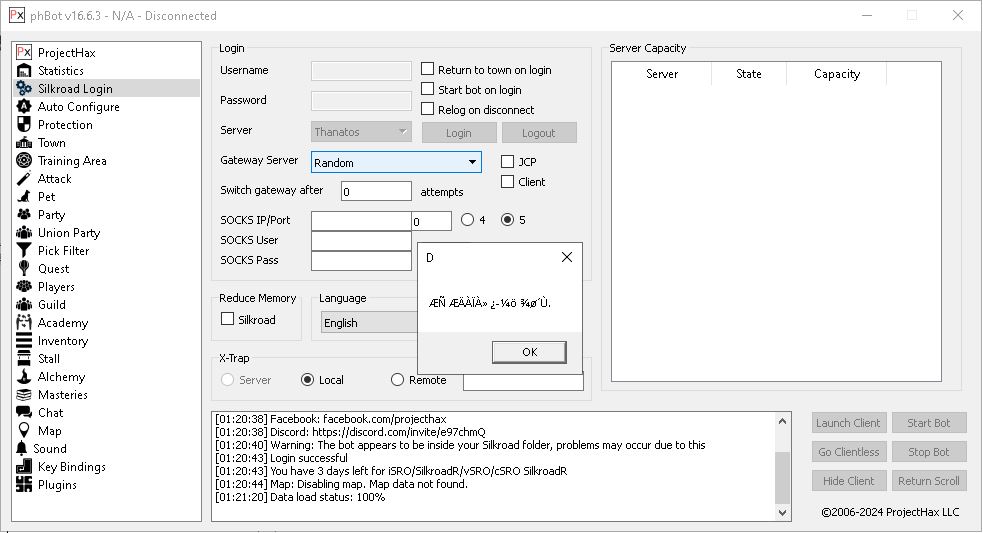Enable Return to town on login
The width and height of the screenshot is (983, 533).
(x=428, y=69)
